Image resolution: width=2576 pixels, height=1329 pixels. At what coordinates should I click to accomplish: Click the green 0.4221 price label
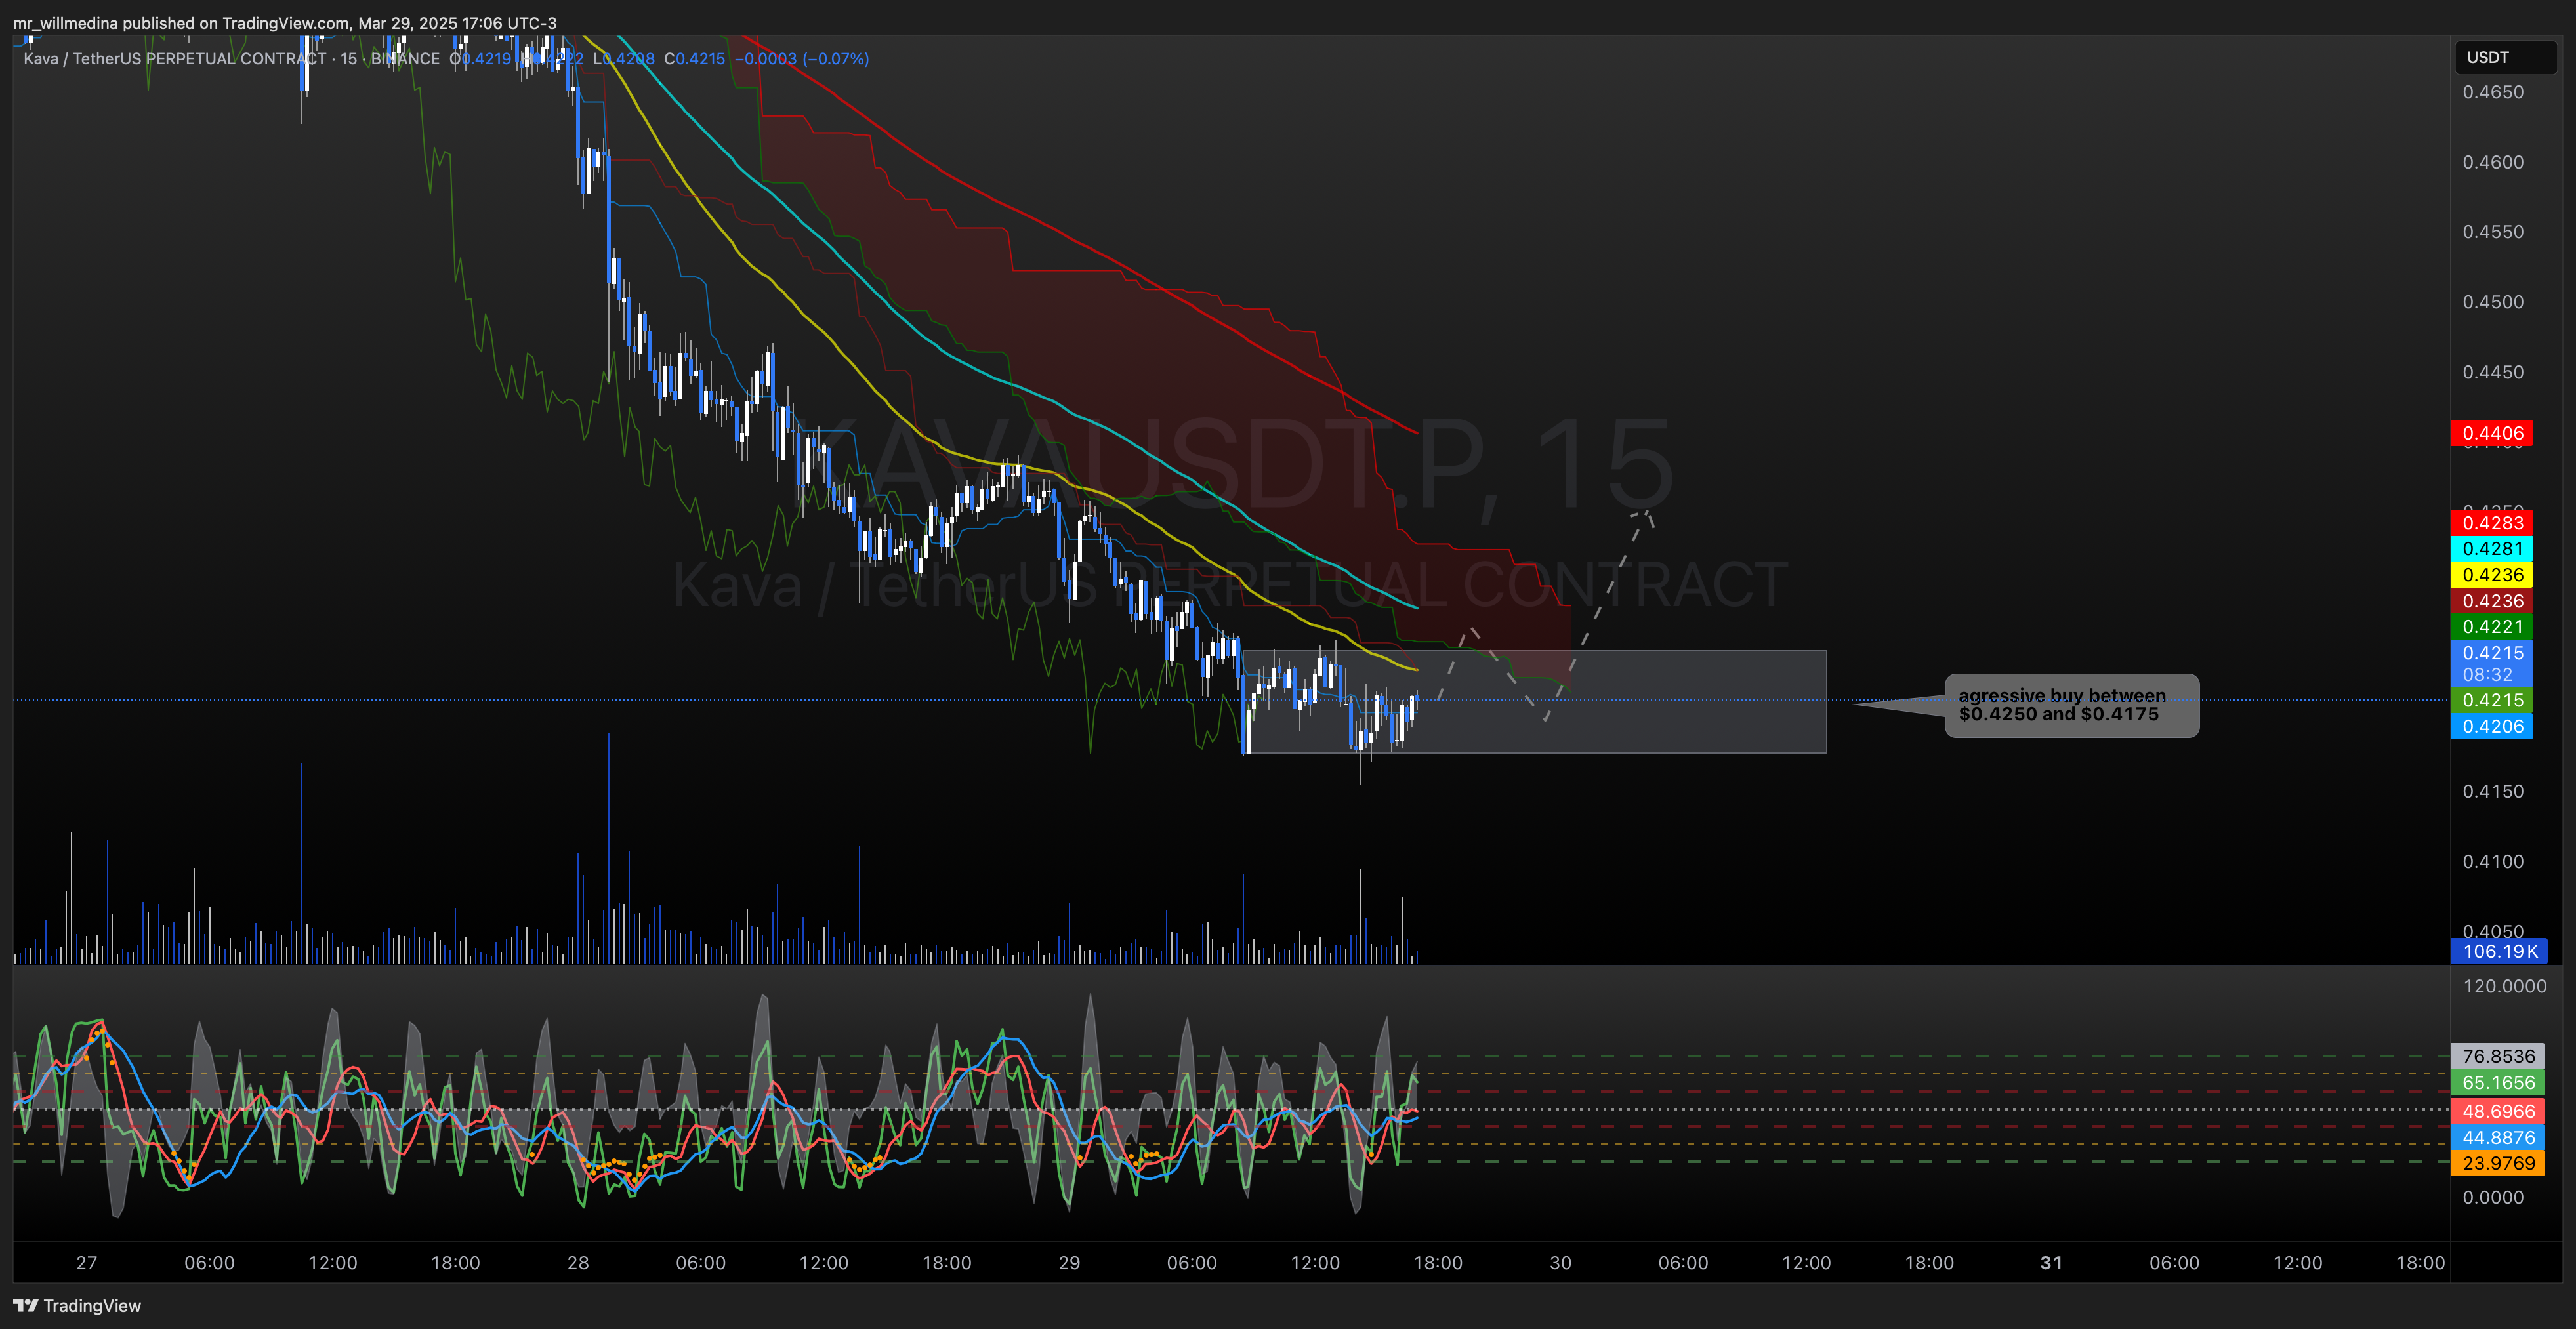(x=2492, y=627)
